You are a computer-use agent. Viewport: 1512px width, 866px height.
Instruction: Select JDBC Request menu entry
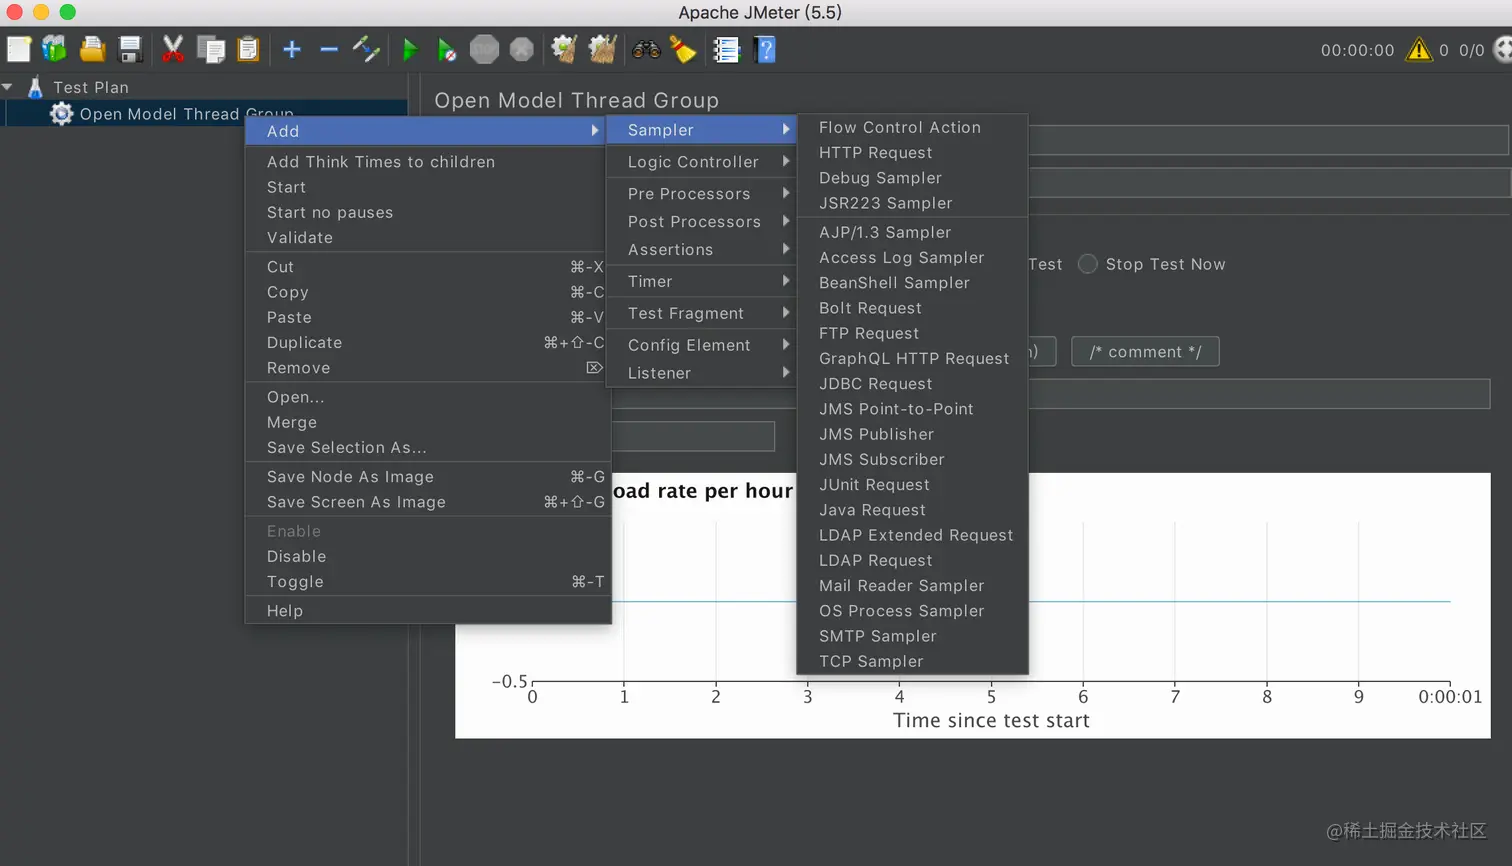(912, 384)
